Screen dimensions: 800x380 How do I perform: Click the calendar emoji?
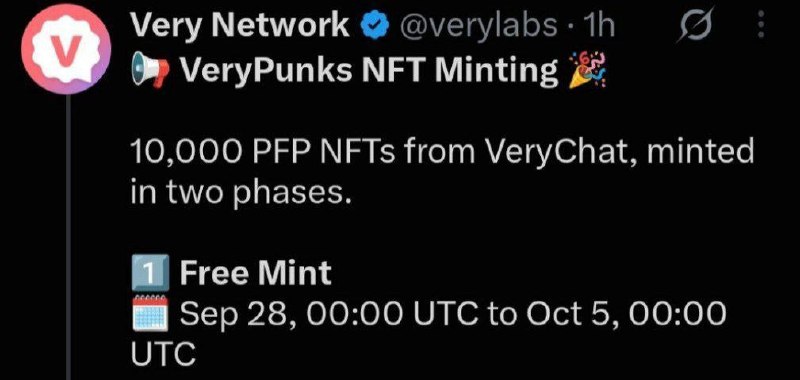pyautogui.click(x=149, y=315)
